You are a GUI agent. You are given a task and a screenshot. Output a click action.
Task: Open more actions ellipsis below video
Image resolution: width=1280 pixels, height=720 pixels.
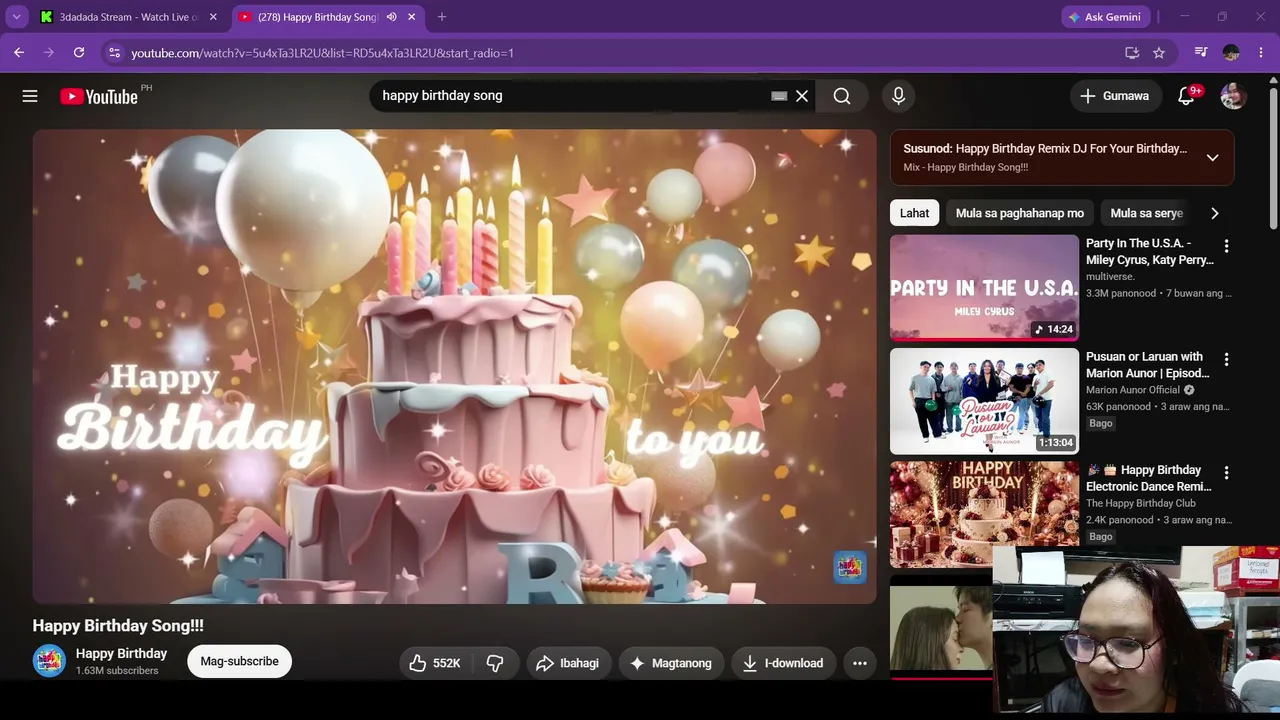click(x=859, y=663)
